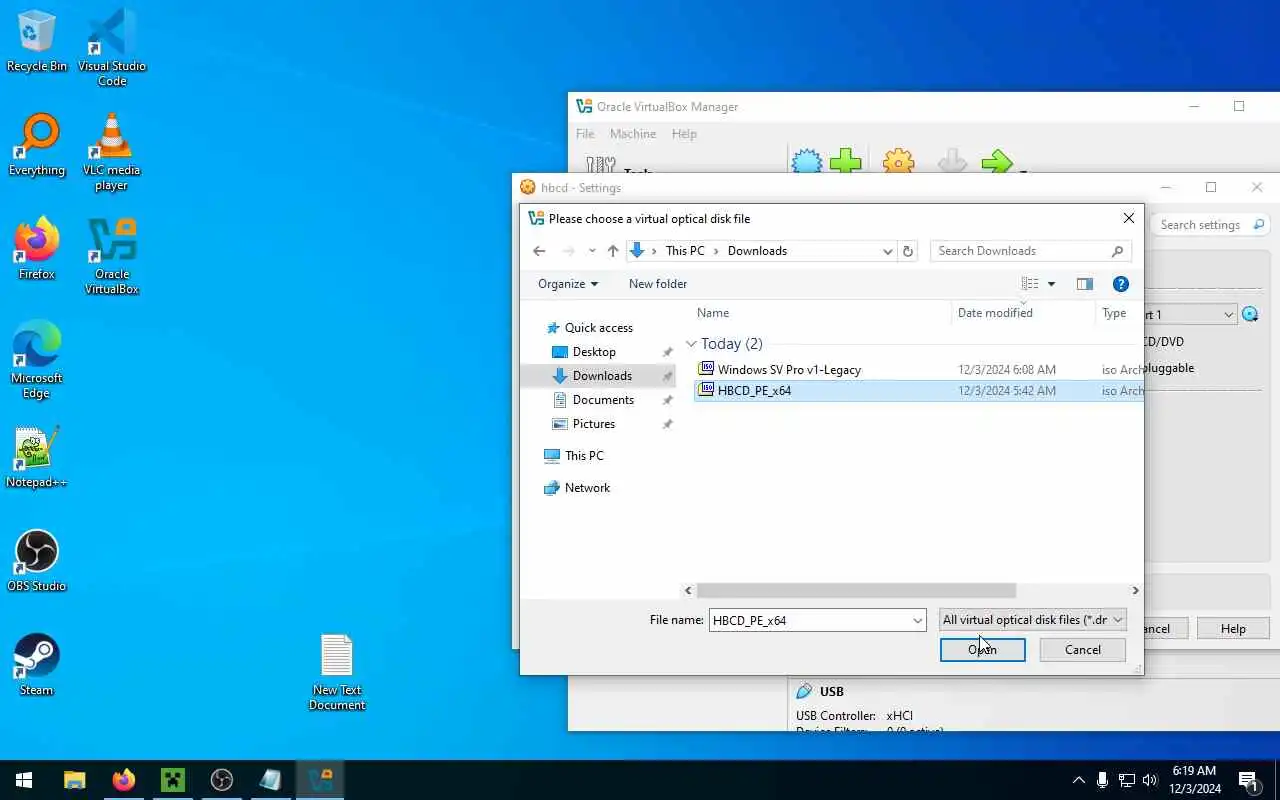Screen dimensions: 1280x800
Task: Click the Search settings field in hbcd Settings
Action: tap(1209, 225)
